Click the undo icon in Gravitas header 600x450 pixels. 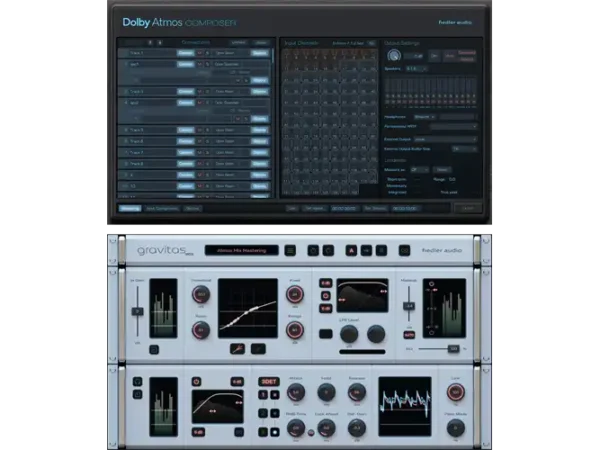[x=313, y=251]
